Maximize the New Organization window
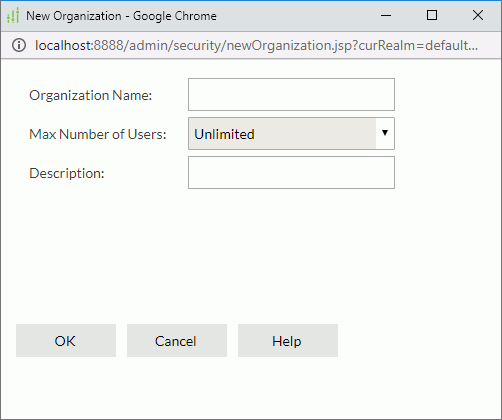 coord(432,15)
